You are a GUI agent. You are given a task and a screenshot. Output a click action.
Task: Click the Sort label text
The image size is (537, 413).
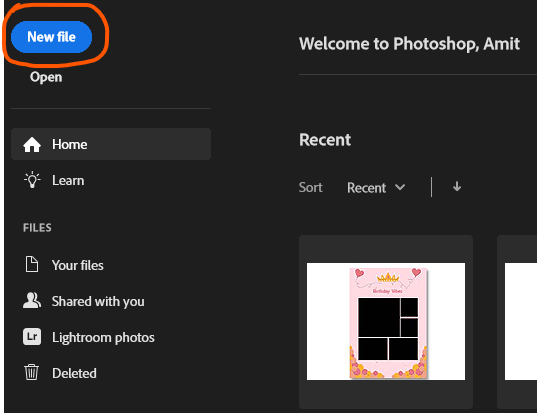point(311,187)
